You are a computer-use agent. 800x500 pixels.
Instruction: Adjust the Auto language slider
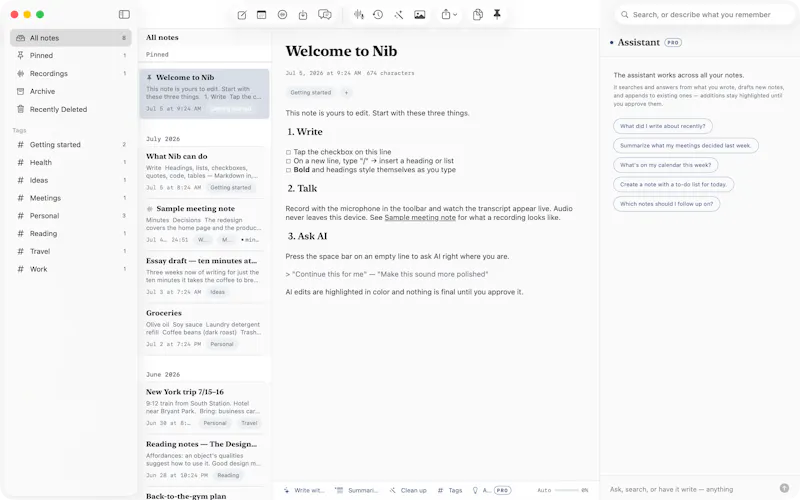point(566,490)
